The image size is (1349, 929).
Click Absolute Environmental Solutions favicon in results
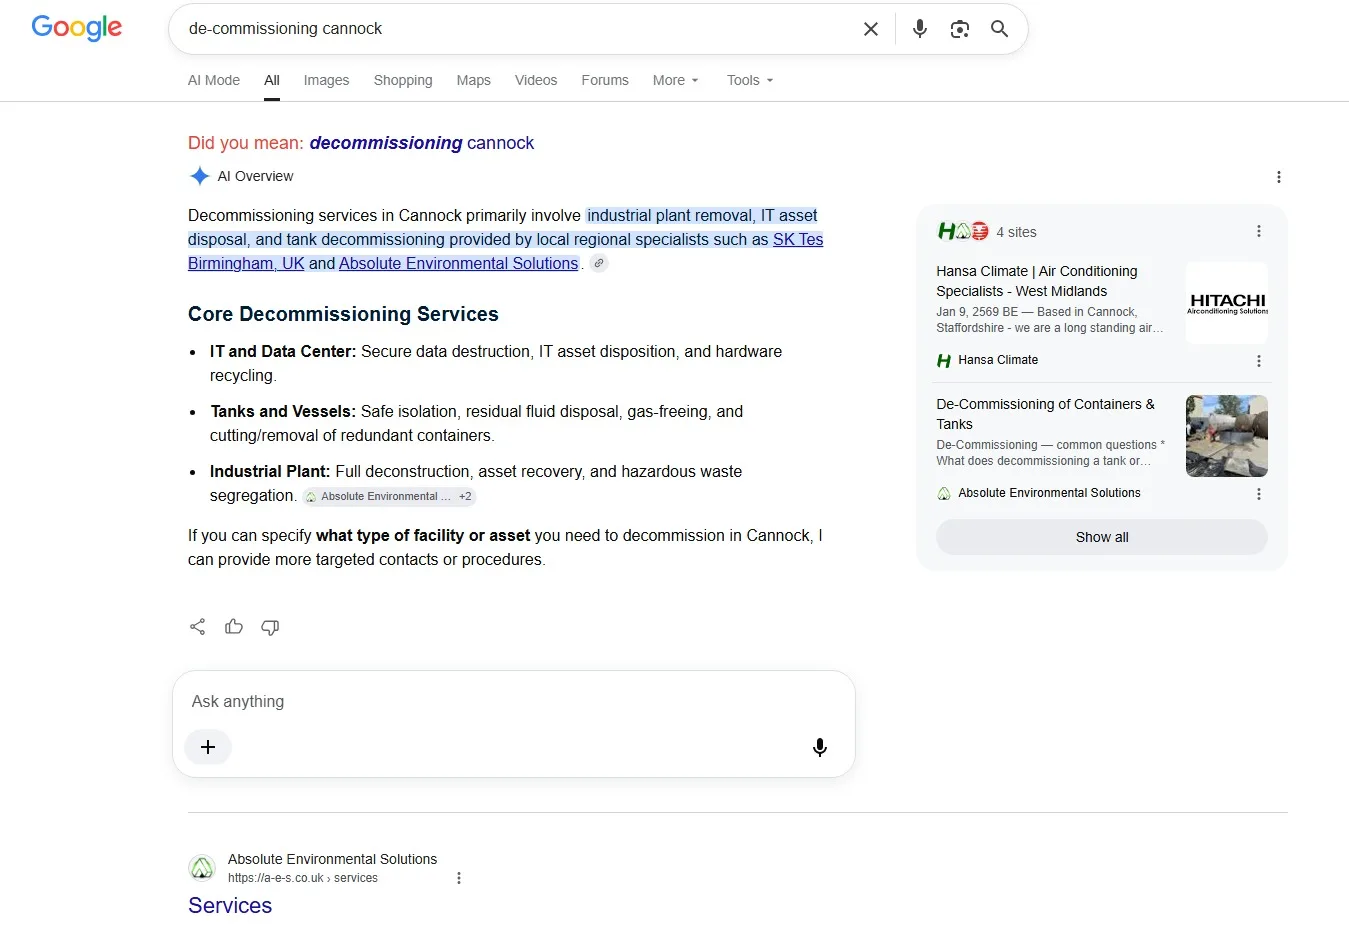202,868
